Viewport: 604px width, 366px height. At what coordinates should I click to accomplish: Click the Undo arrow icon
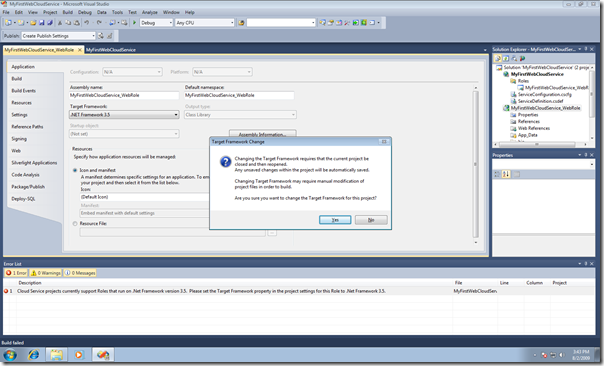pos(87,23)
